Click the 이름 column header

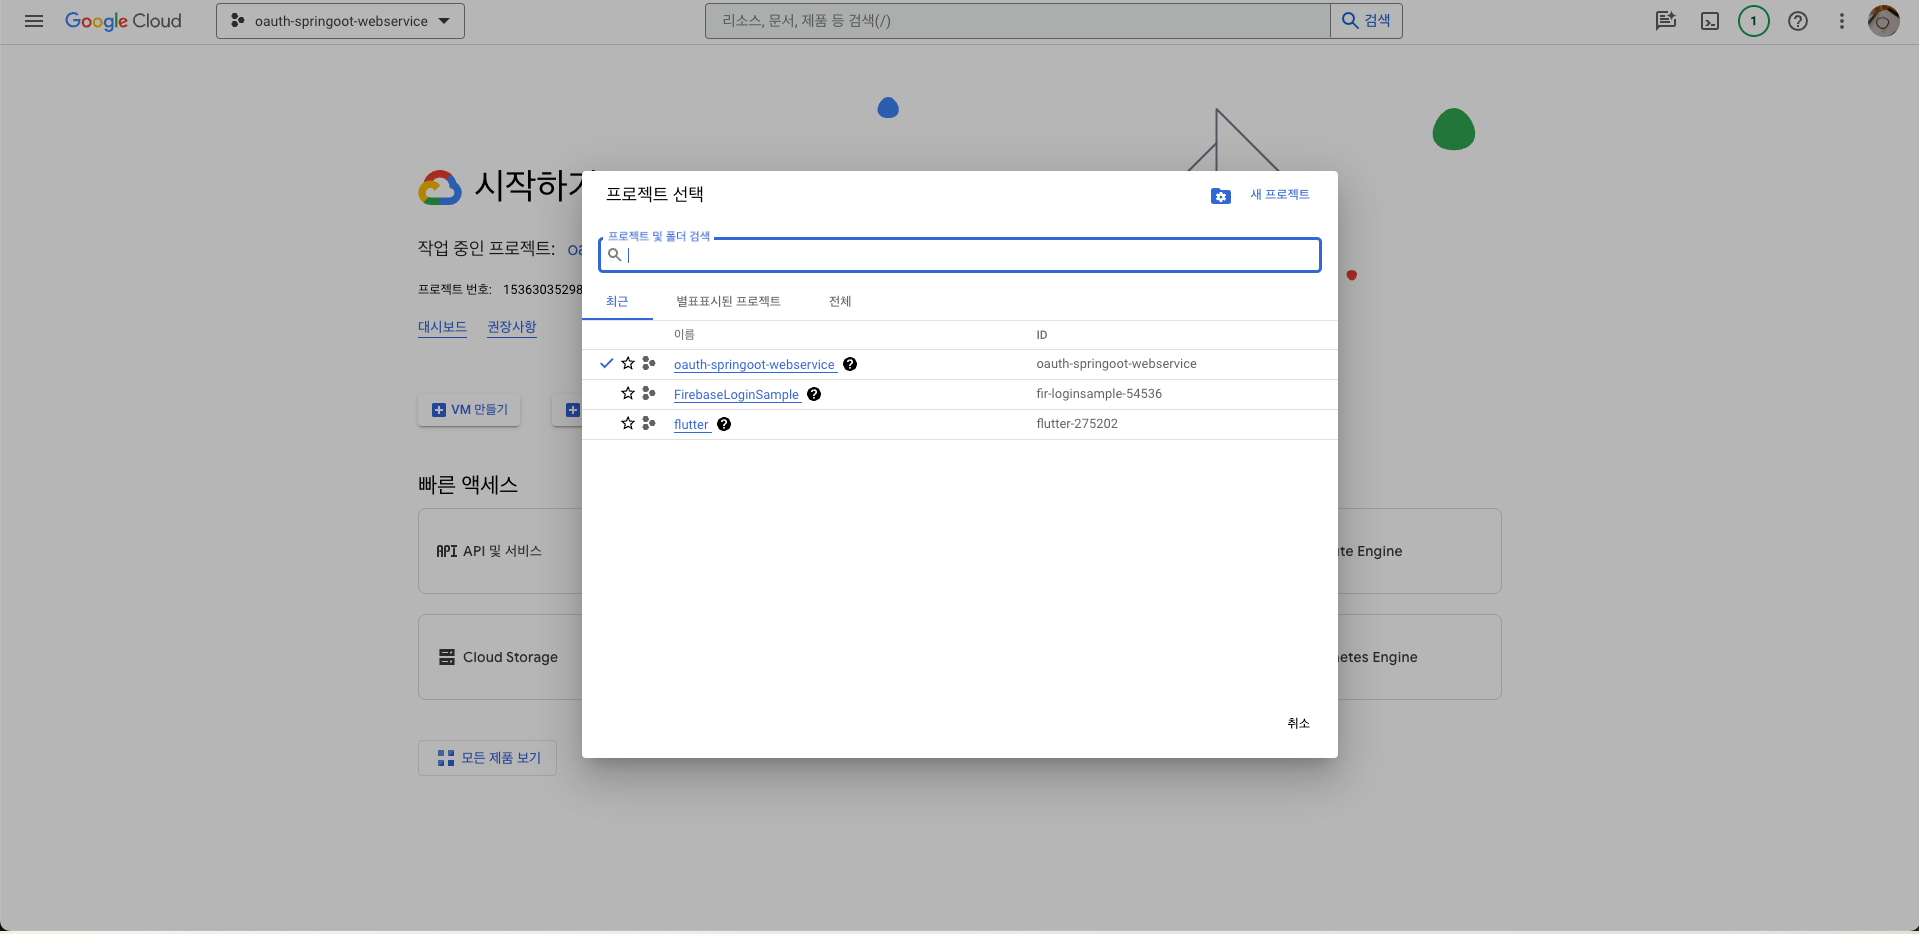(684, 335)
